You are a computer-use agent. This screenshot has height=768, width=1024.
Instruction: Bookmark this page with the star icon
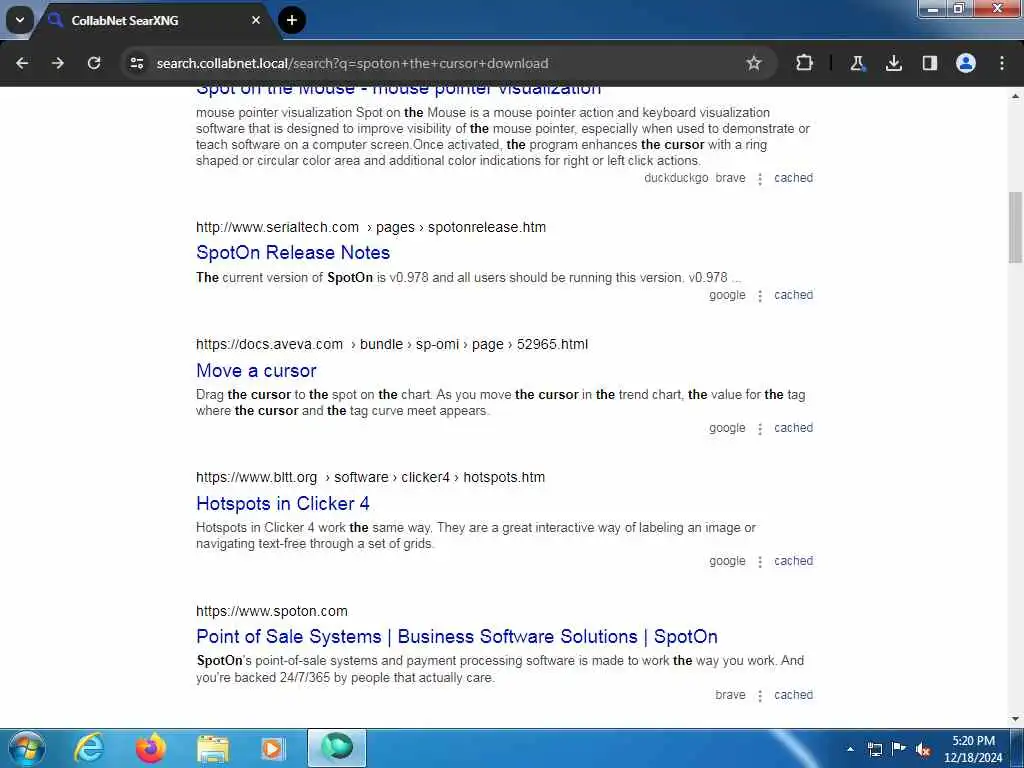[754, 63]
